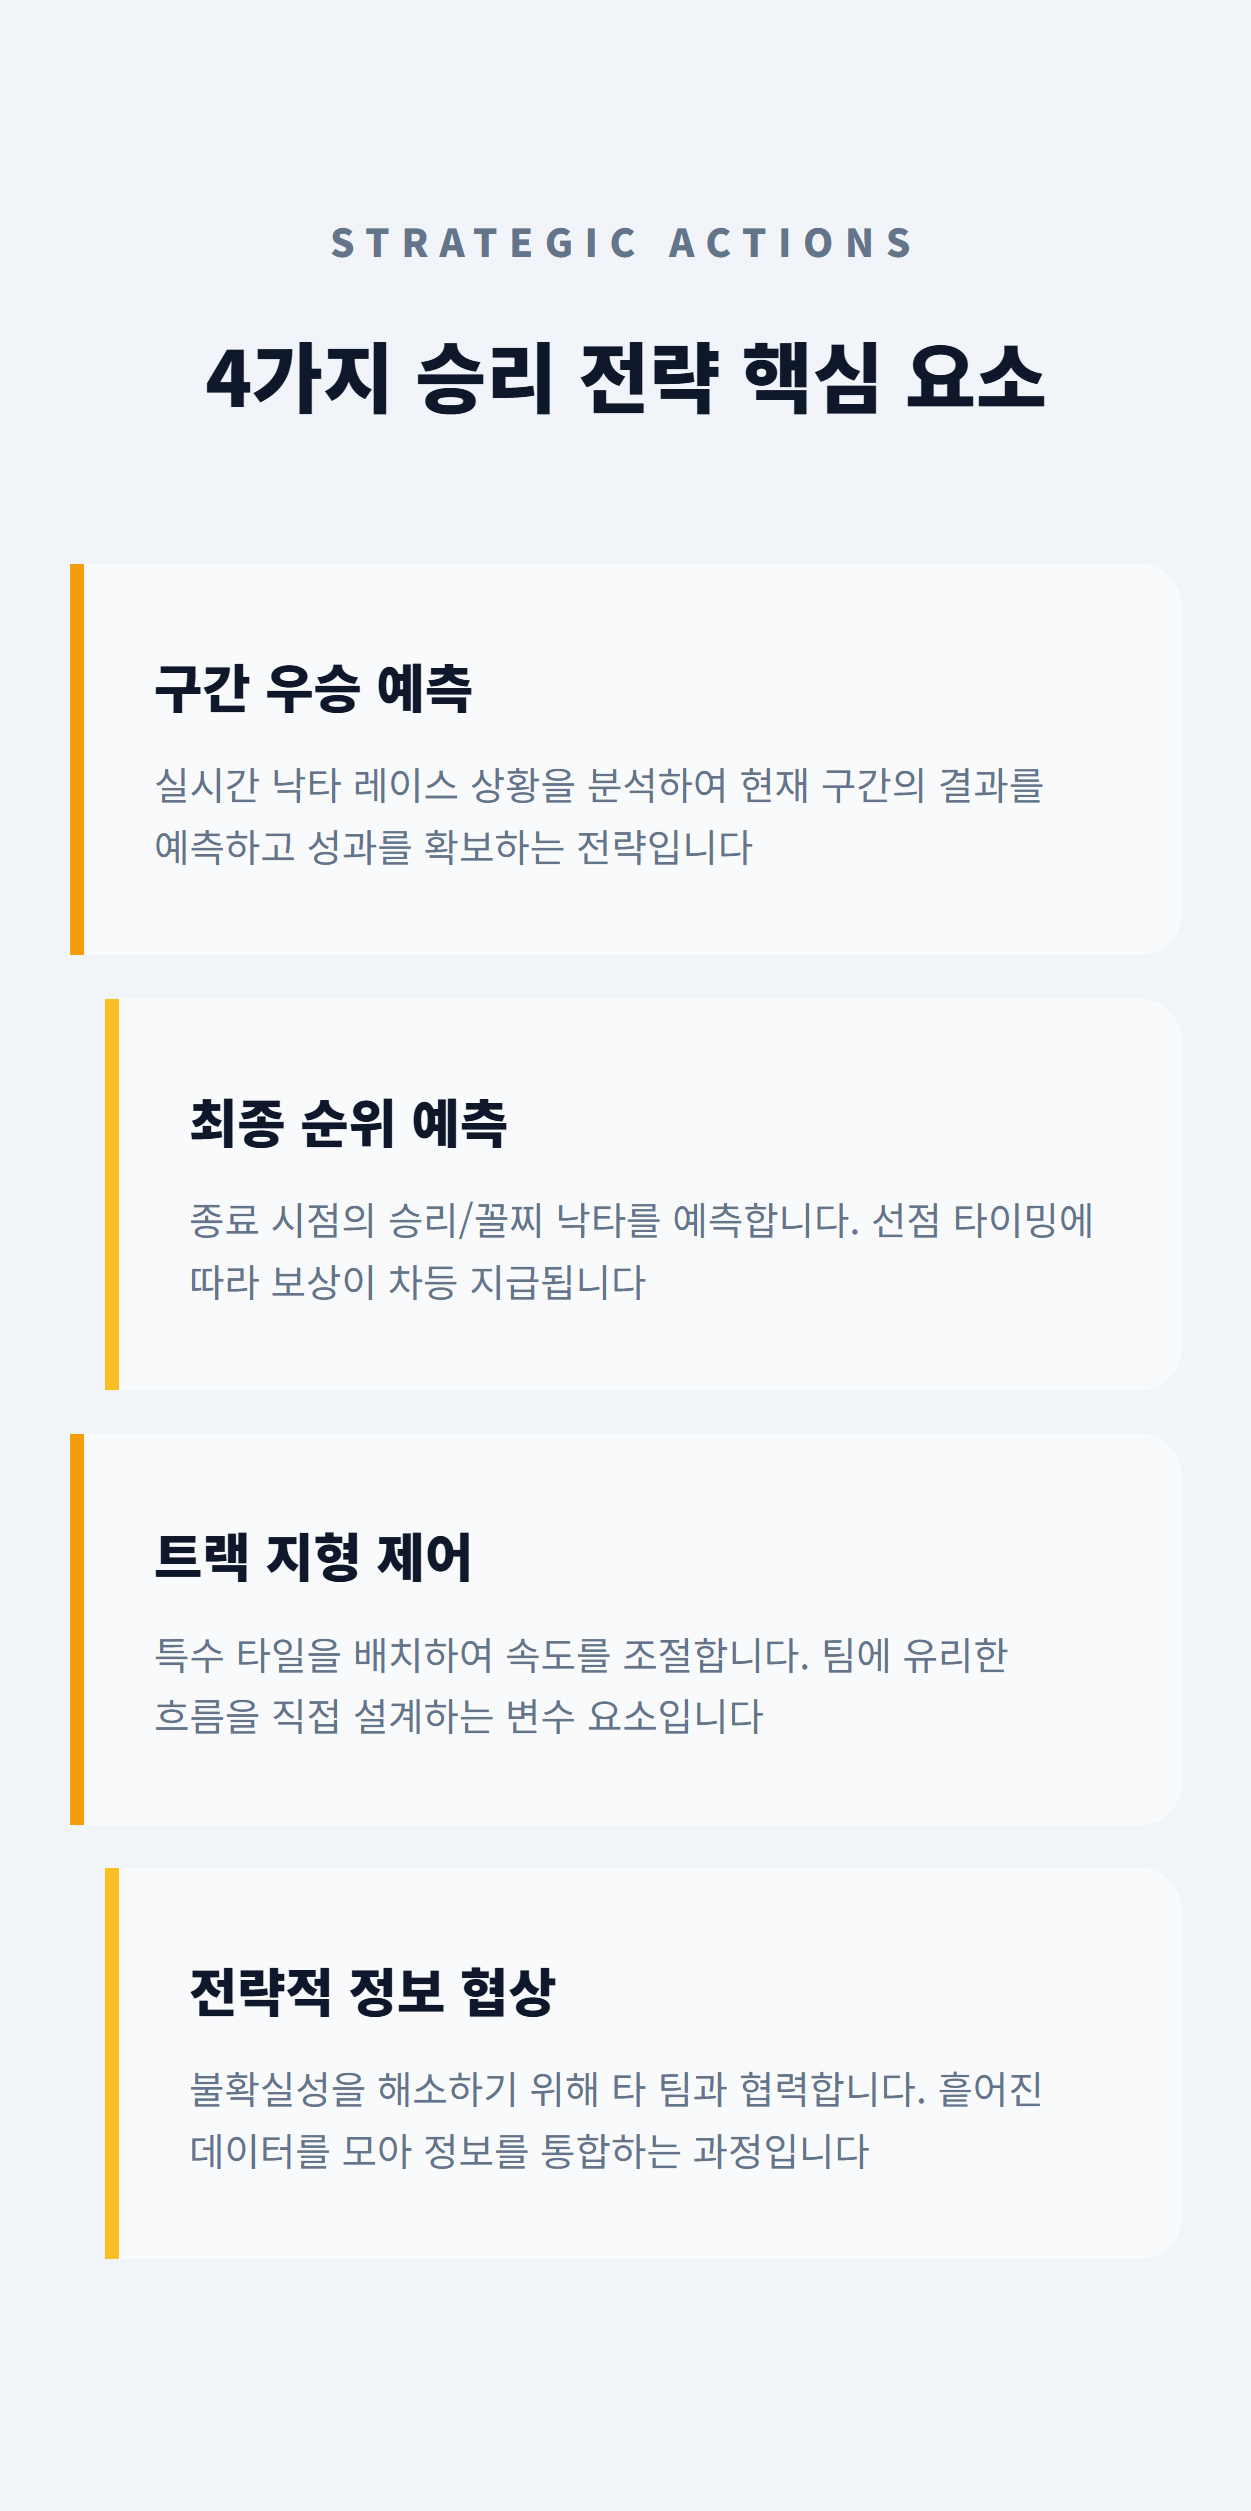Open the '구간 우승 예측' card heading
The width and height of the screenshot is (1251, 2511).
313,688
